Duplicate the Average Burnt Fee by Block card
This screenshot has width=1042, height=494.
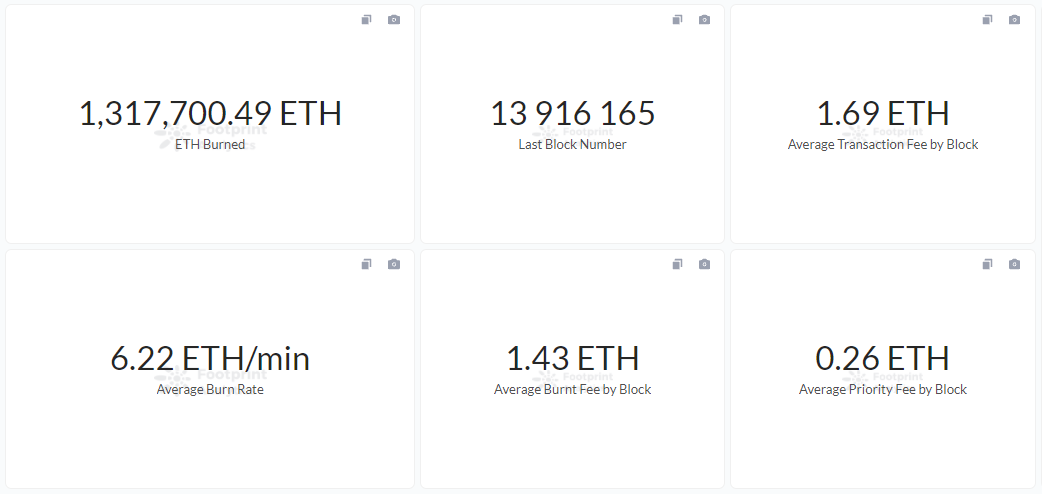click(x=677, y=265)
